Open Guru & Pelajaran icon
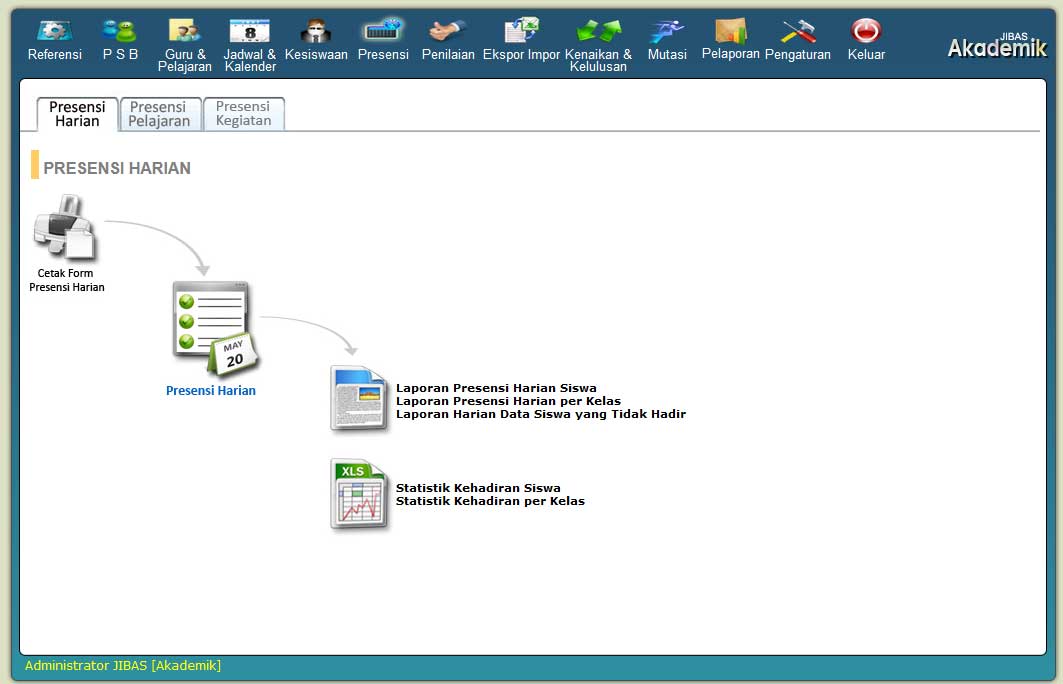 [184, 31]
